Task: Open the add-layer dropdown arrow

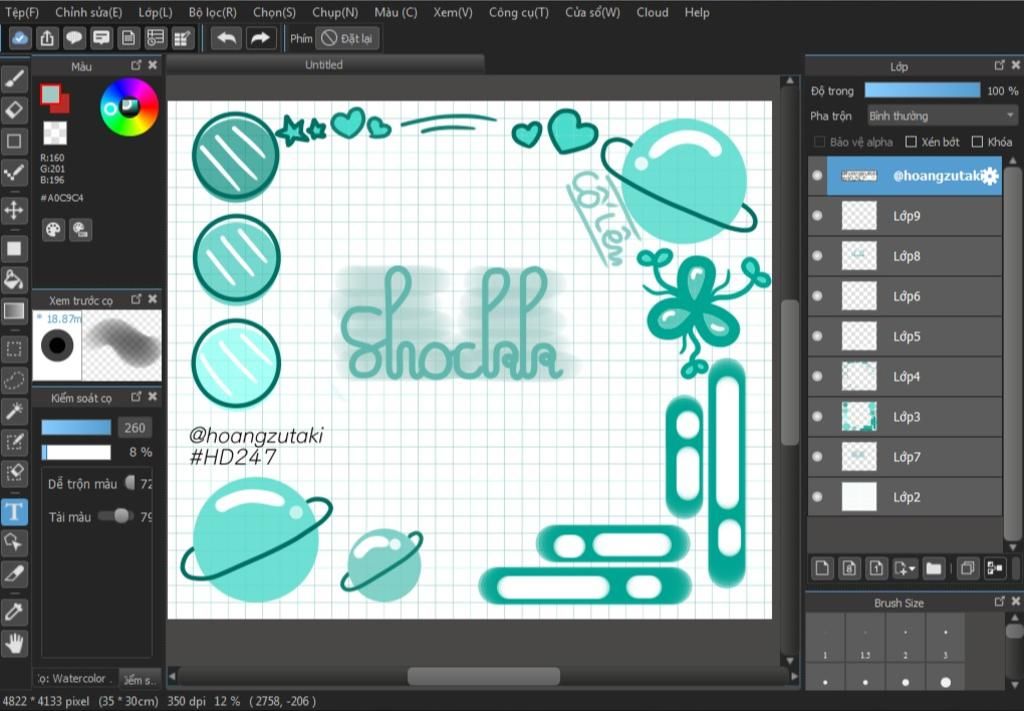Action: point(912,569)
